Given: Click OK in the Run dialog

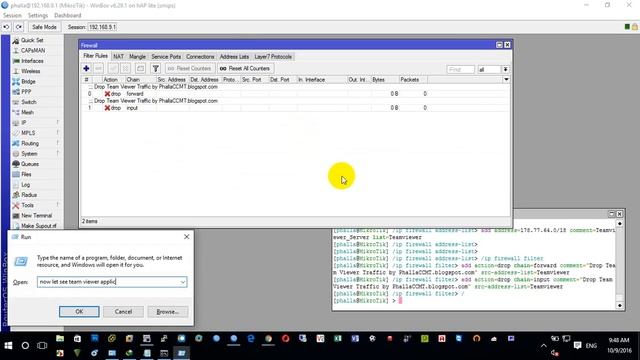Looking at the screenshot, I should point(79,311).
